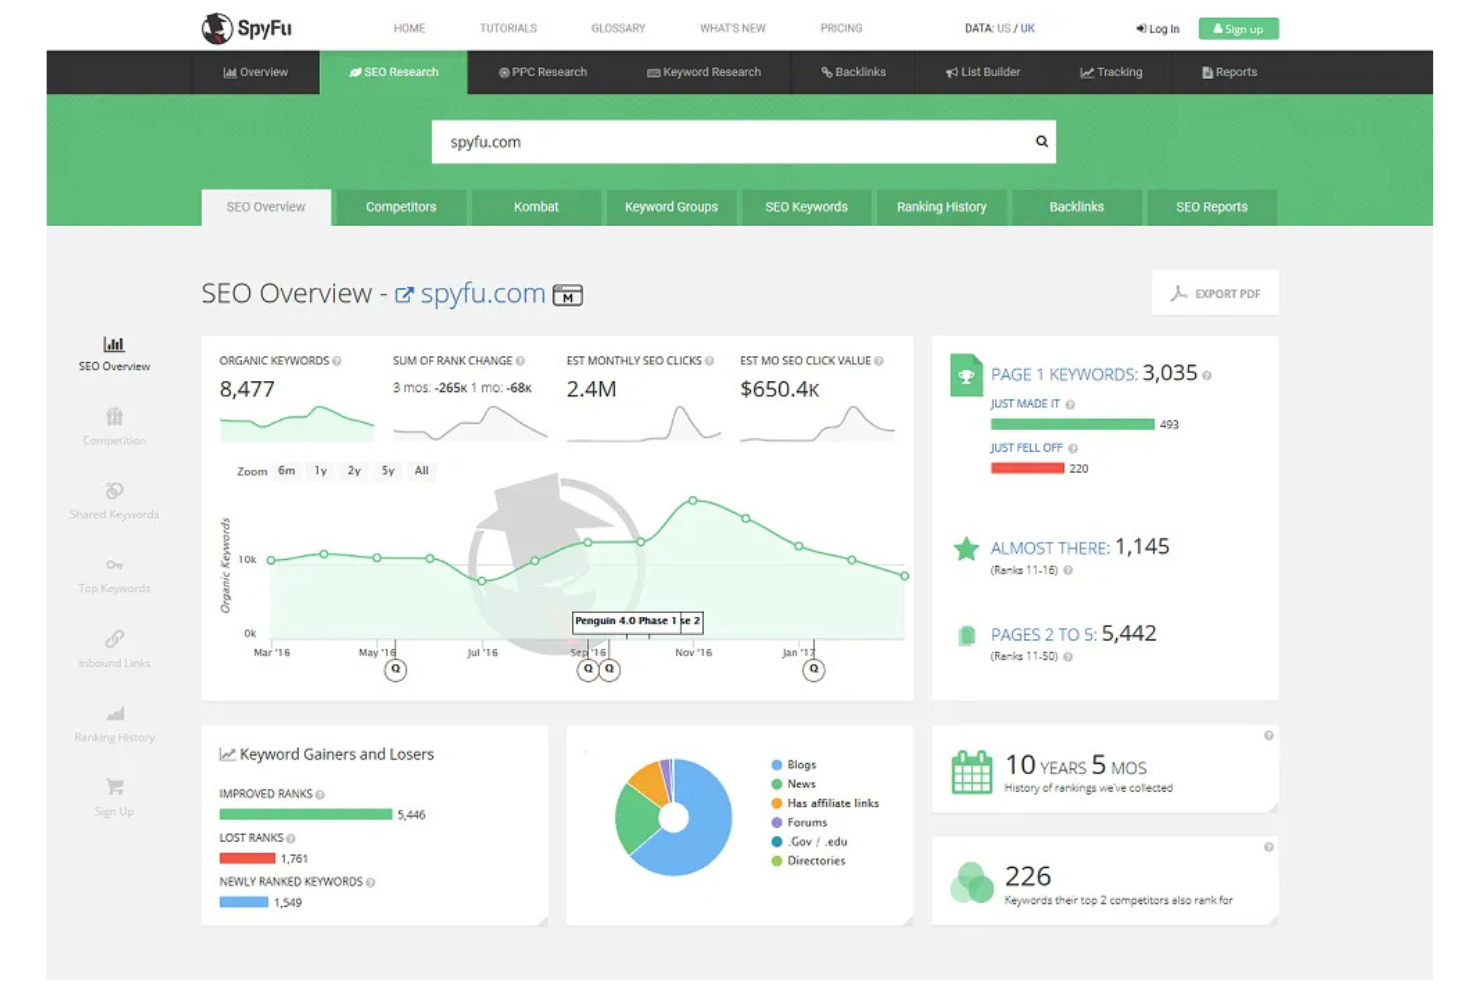Screen dimensions: 1480x987
Task: Click help icon beside Just Fell Off
Action: tap(1073, 448)
